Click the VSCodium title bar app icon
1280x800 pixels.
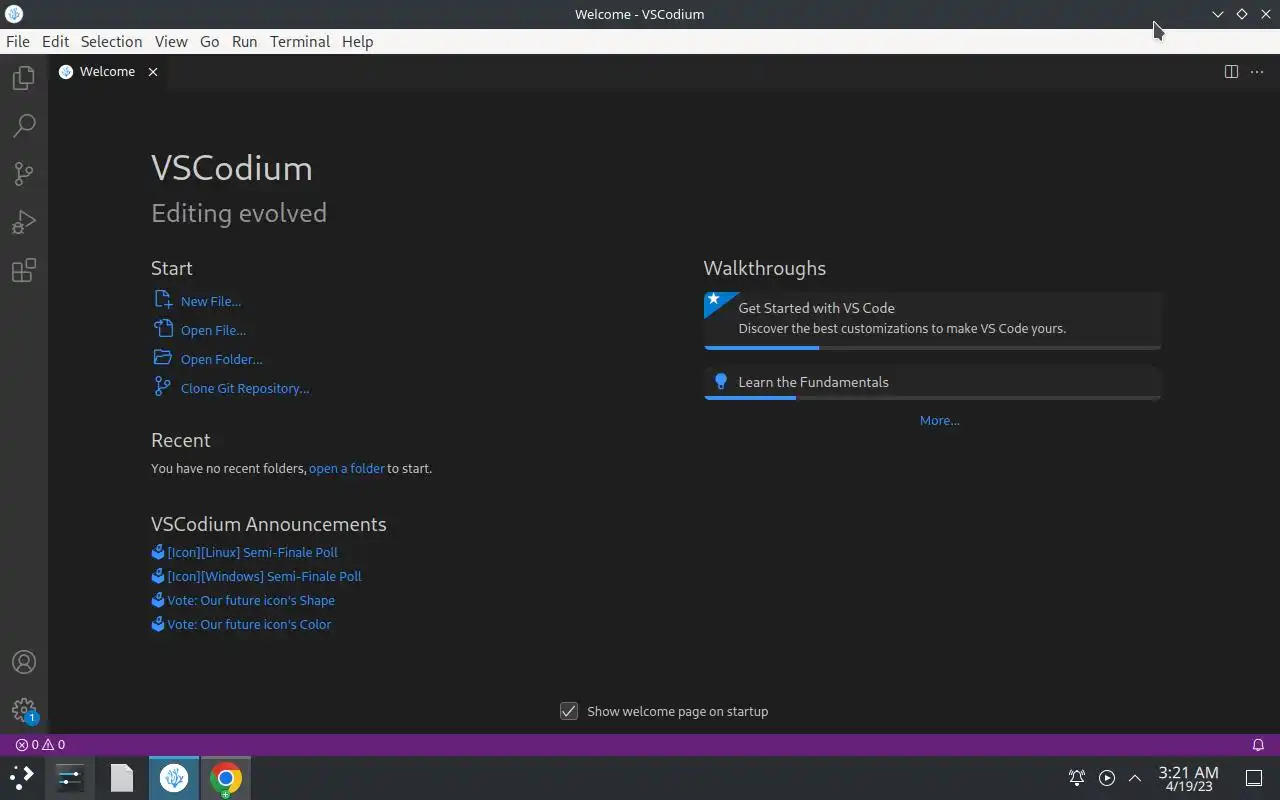[x=14, y=14]
